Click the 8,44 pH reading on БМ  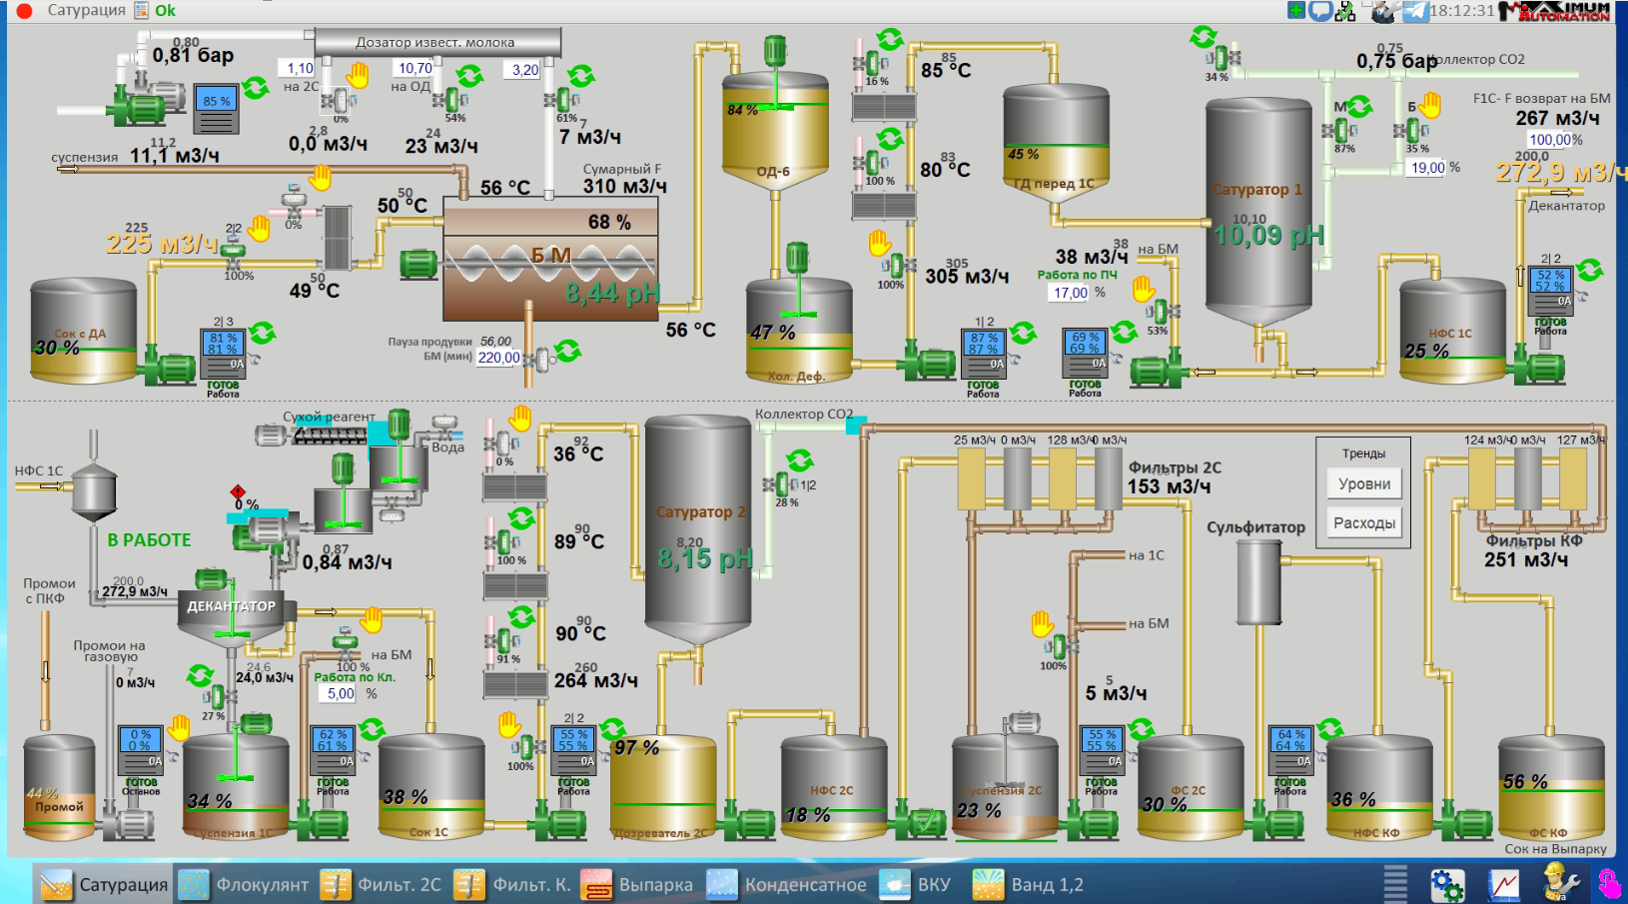[x=612, y=293]
